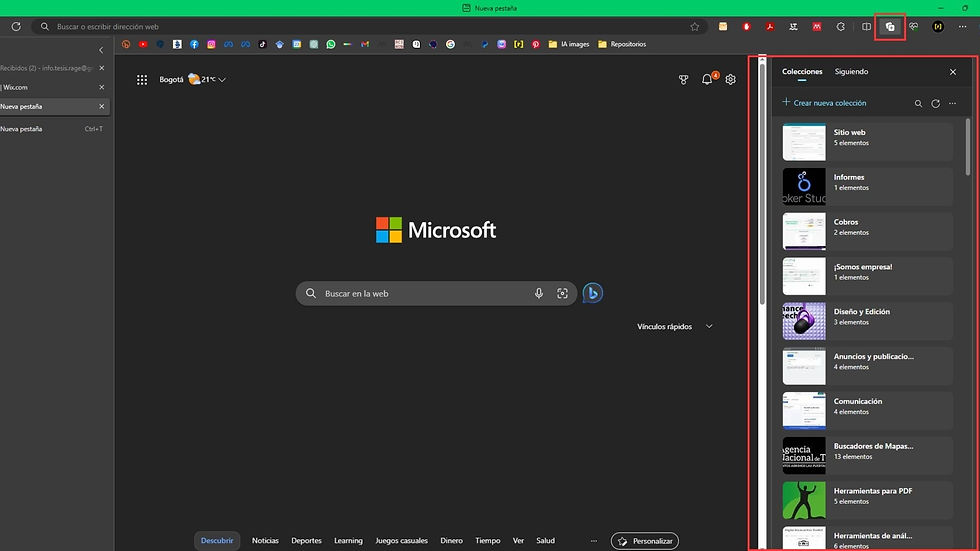Viewport: 980px width, 551px height.
Task: Switch to the Colecciones tab
Action: 802,72
